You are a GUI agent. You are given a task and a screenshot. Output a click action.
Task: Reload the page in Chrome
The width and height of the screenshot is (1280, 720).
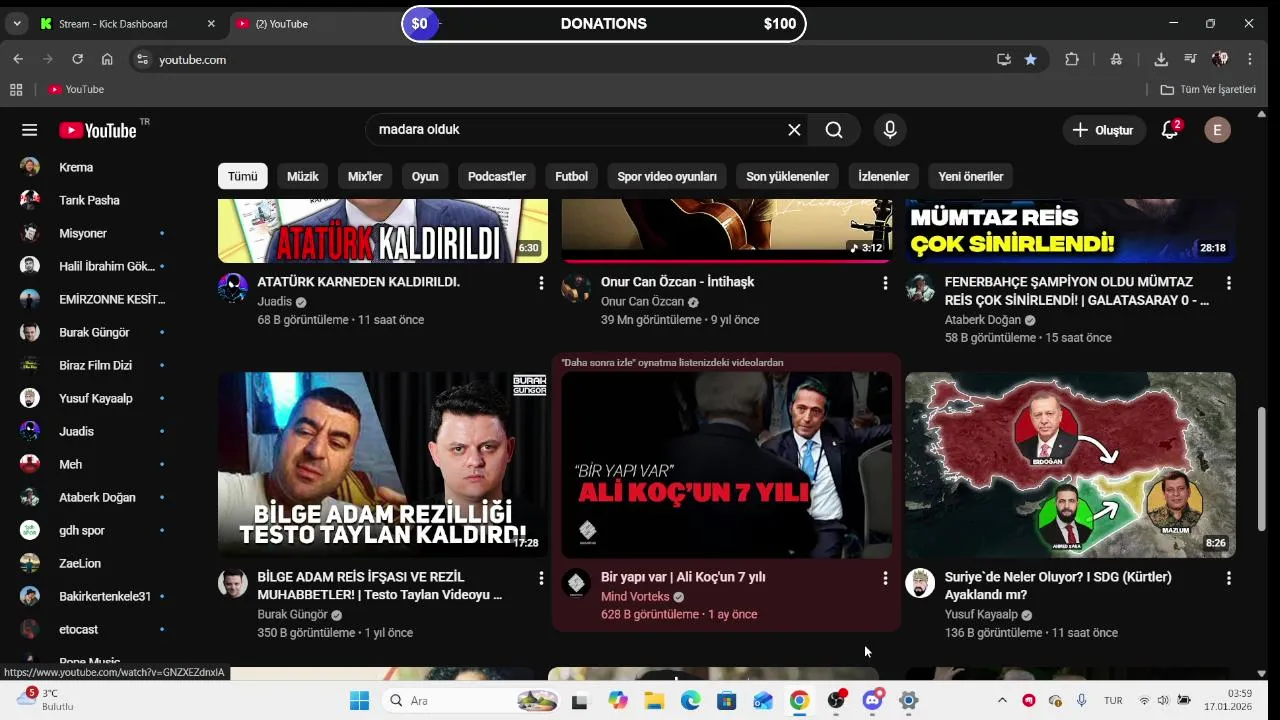click(x=77, y=59)
